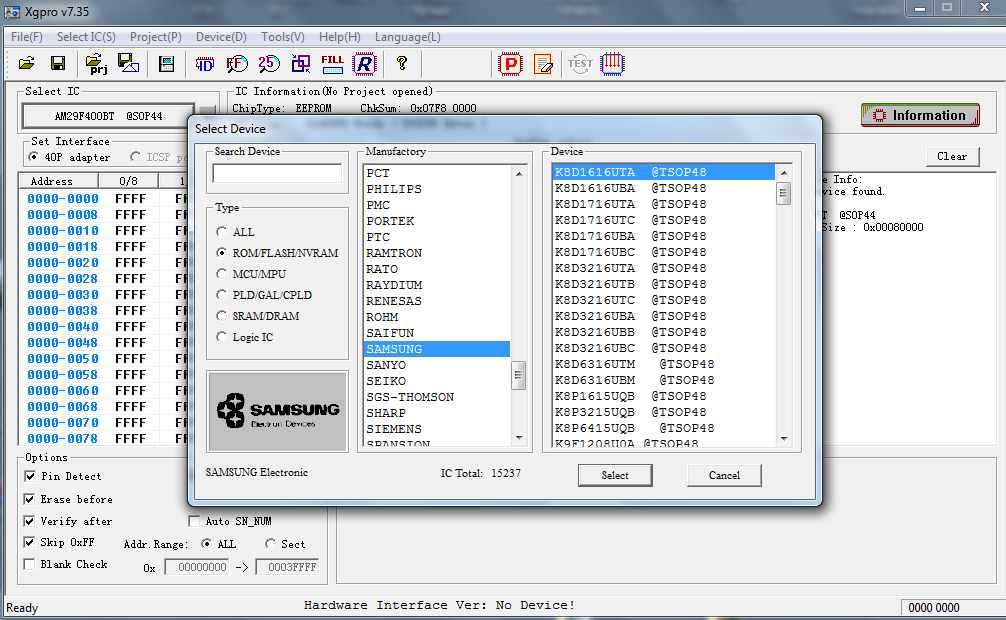This screenshot has width=1006, height=620.
Task: Click the end address field 0003FFFF
Action: coord(287,567)
